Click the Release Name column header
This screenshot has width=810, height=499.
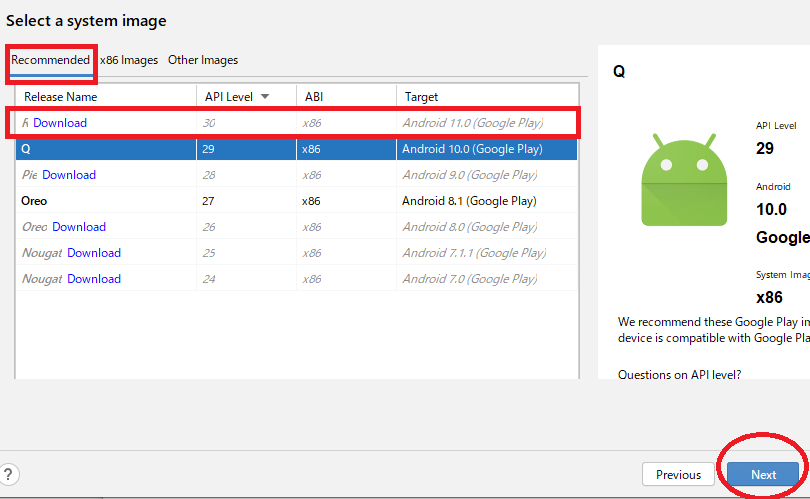106,97
